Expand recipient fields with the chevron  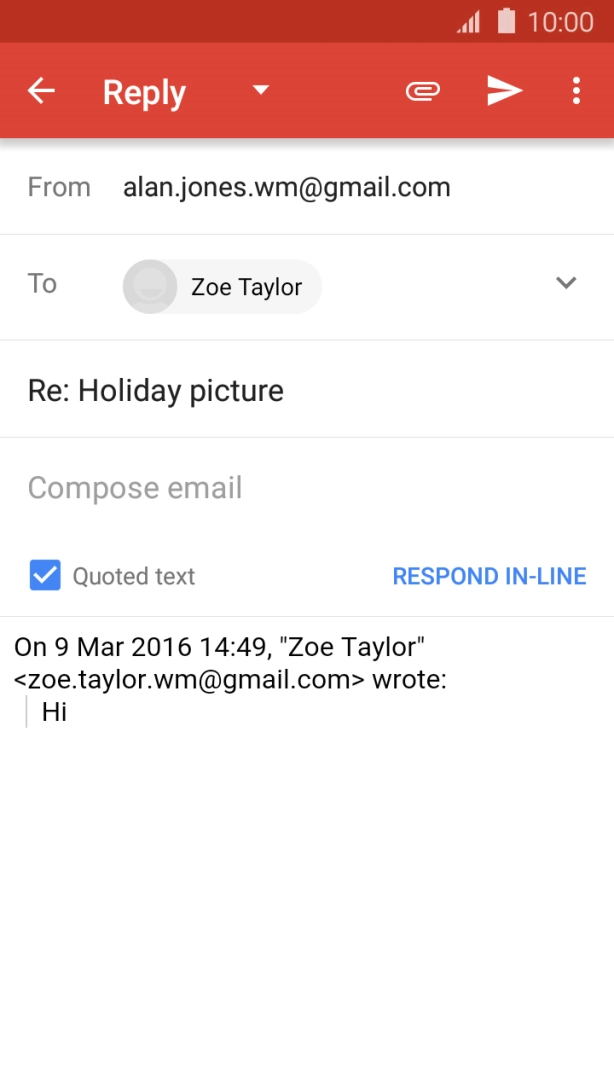click(x=566, y=283)
